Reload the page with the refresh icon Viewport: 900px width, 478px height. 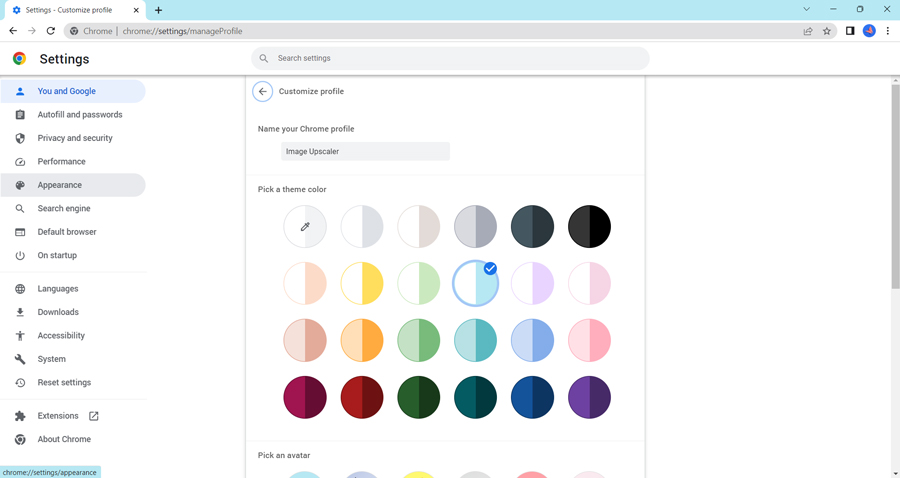51,31
